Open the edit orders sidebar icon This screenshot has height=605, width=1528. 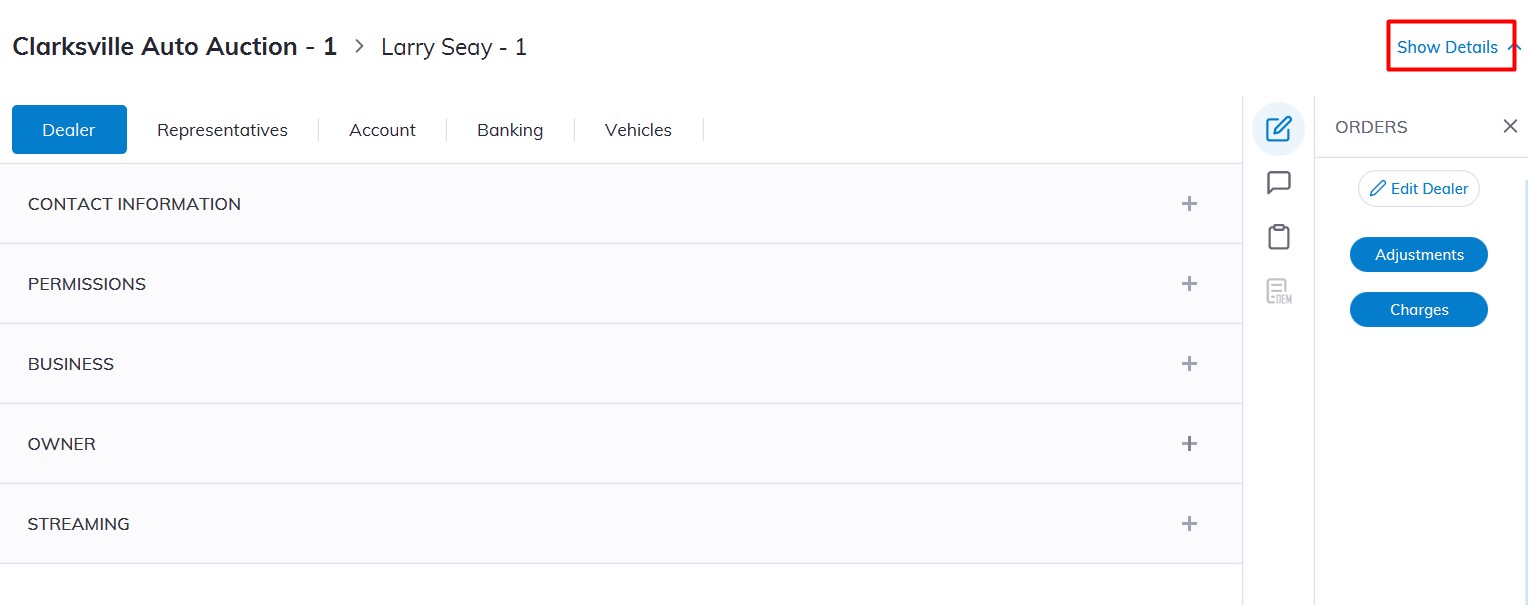pos(1278,129)
